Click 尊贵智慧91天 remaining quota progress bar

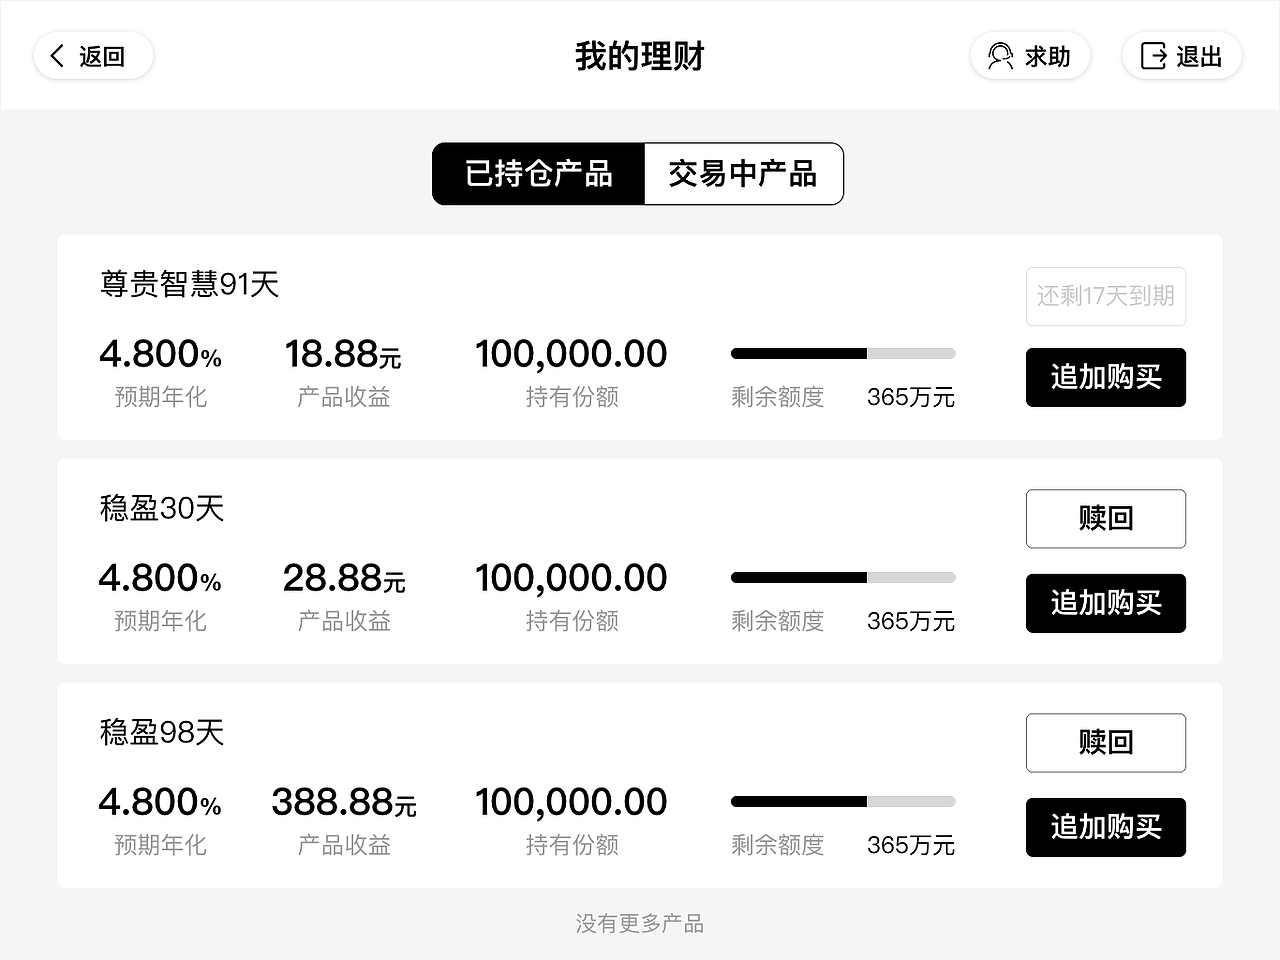coord(843,353)
